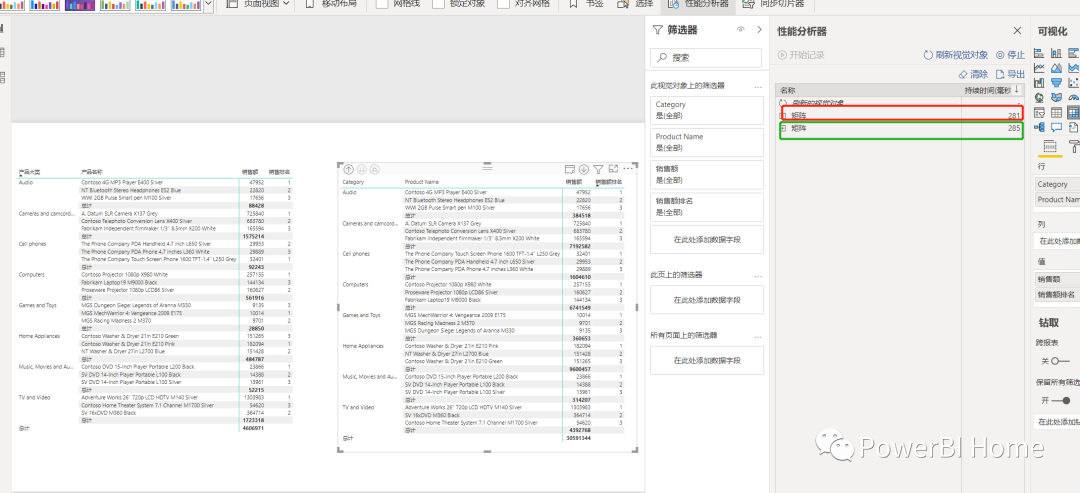Click the 刷新的视觉对象 row in the analyzer
This screenshot has height=493, width=1080.
[x=899, y=103]
